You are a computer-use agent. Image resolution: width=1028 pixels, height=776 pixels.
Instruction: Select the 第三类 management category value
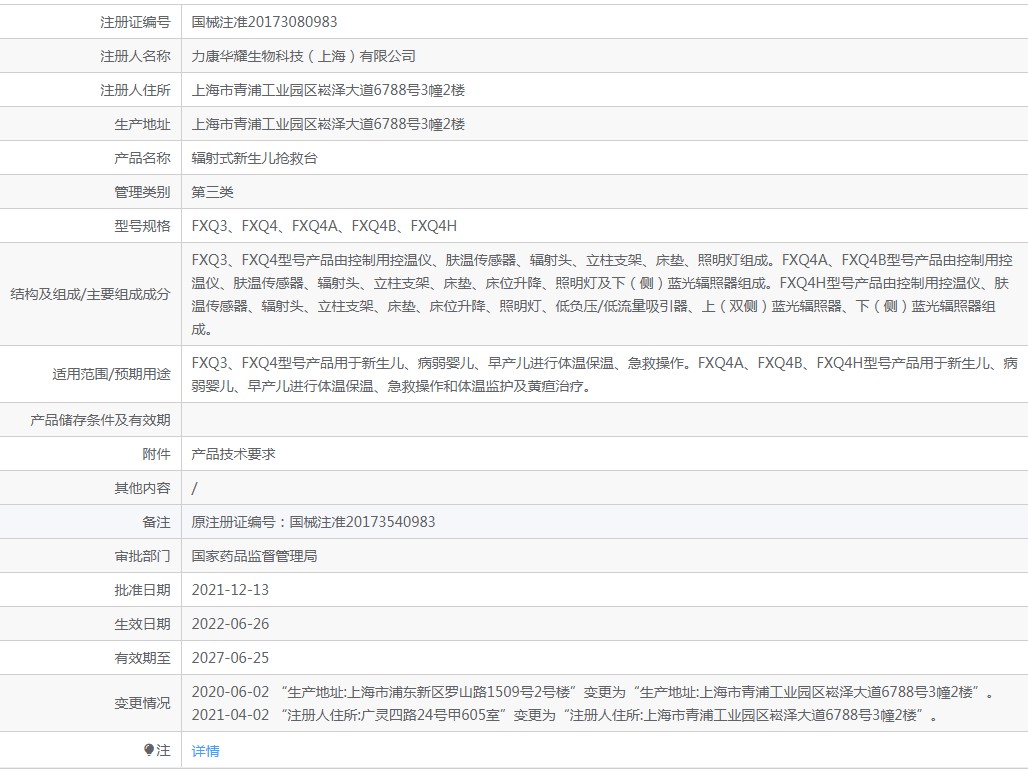[212, 192]
